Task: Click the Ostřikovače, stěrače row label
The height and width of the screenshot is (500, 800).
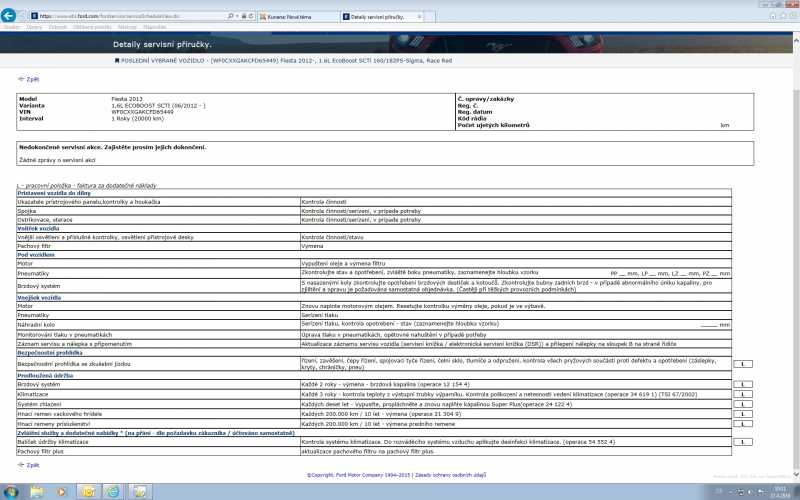Action: [45, 220]
